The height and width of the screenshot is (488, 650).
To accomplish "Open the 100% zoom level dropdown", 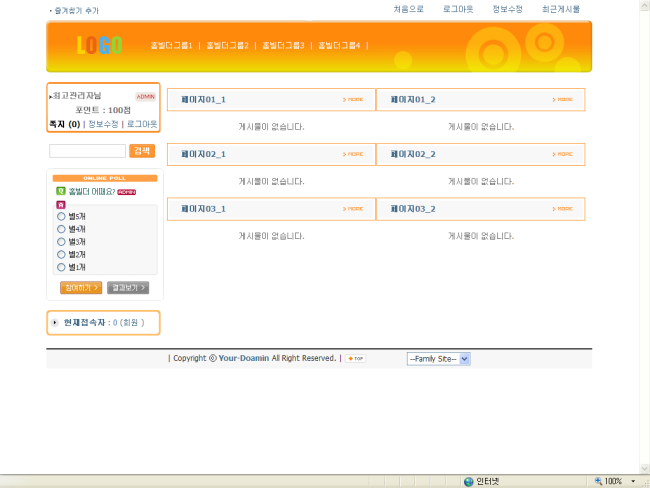I will (632, 481).
